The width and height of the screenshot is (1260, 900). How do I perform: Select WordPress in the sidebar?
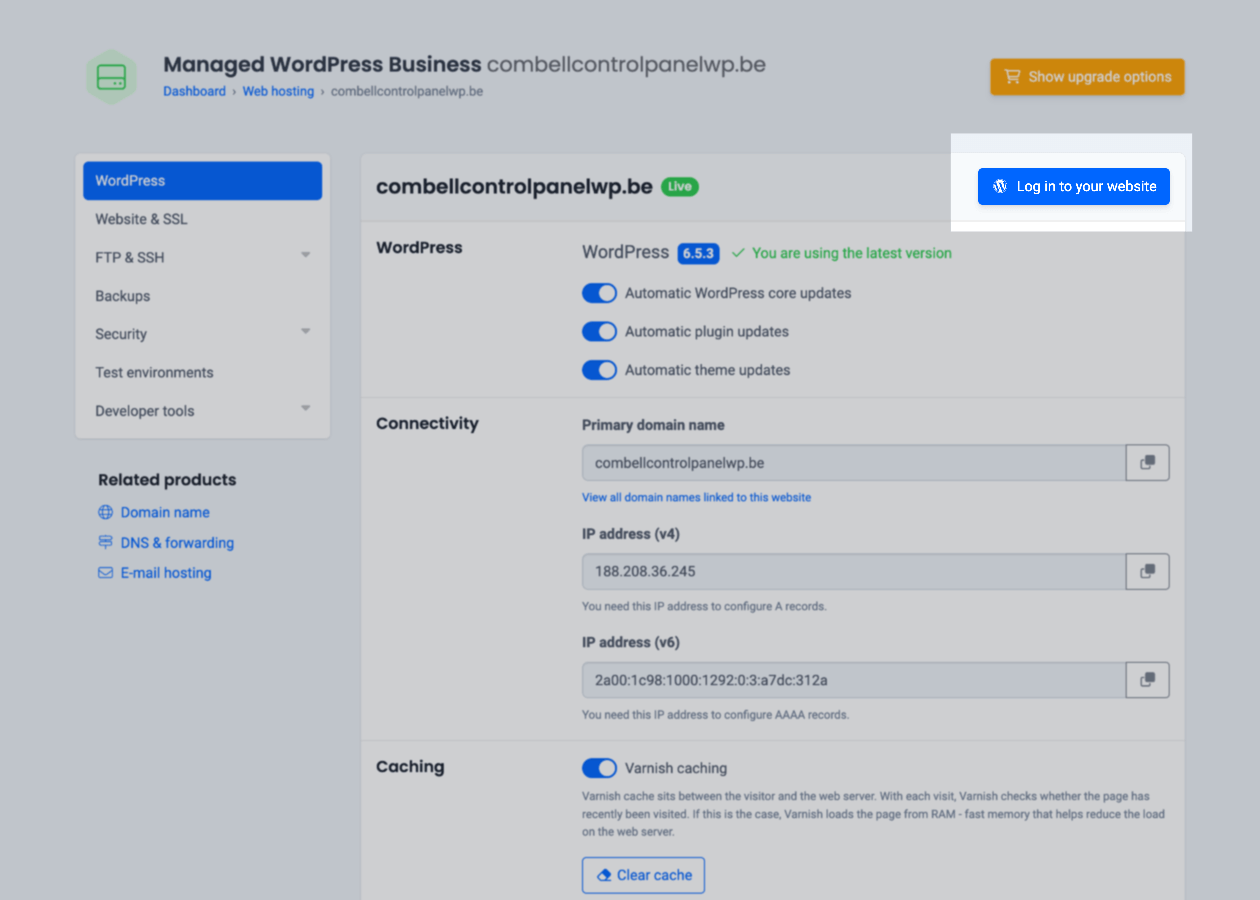[203, 181]
